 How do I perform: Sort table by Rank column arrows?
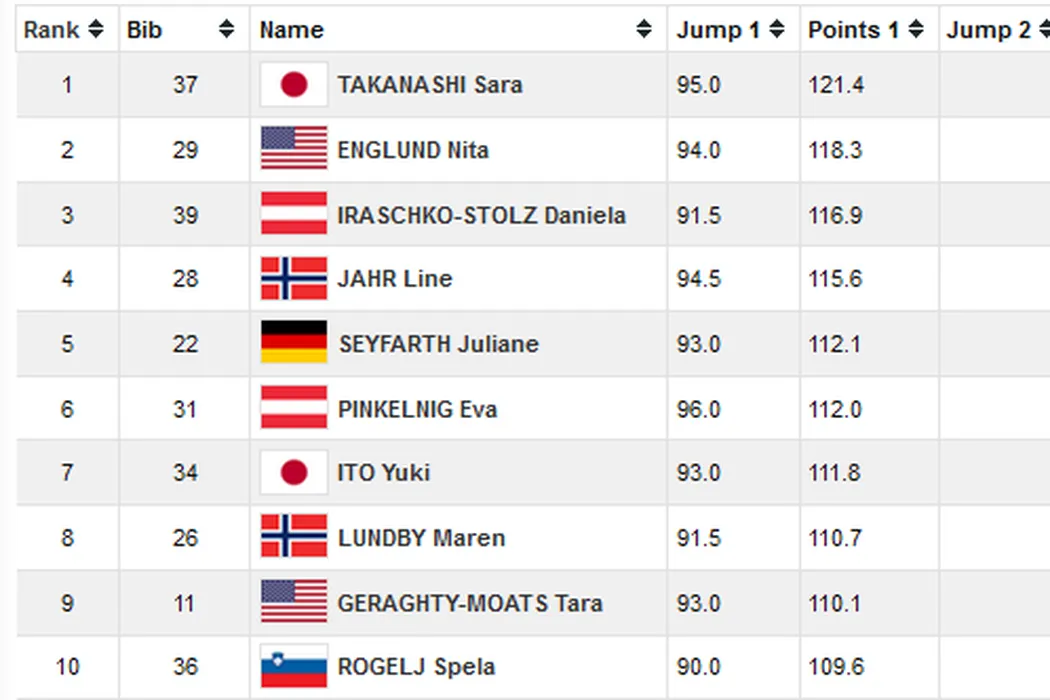(96, 30)
